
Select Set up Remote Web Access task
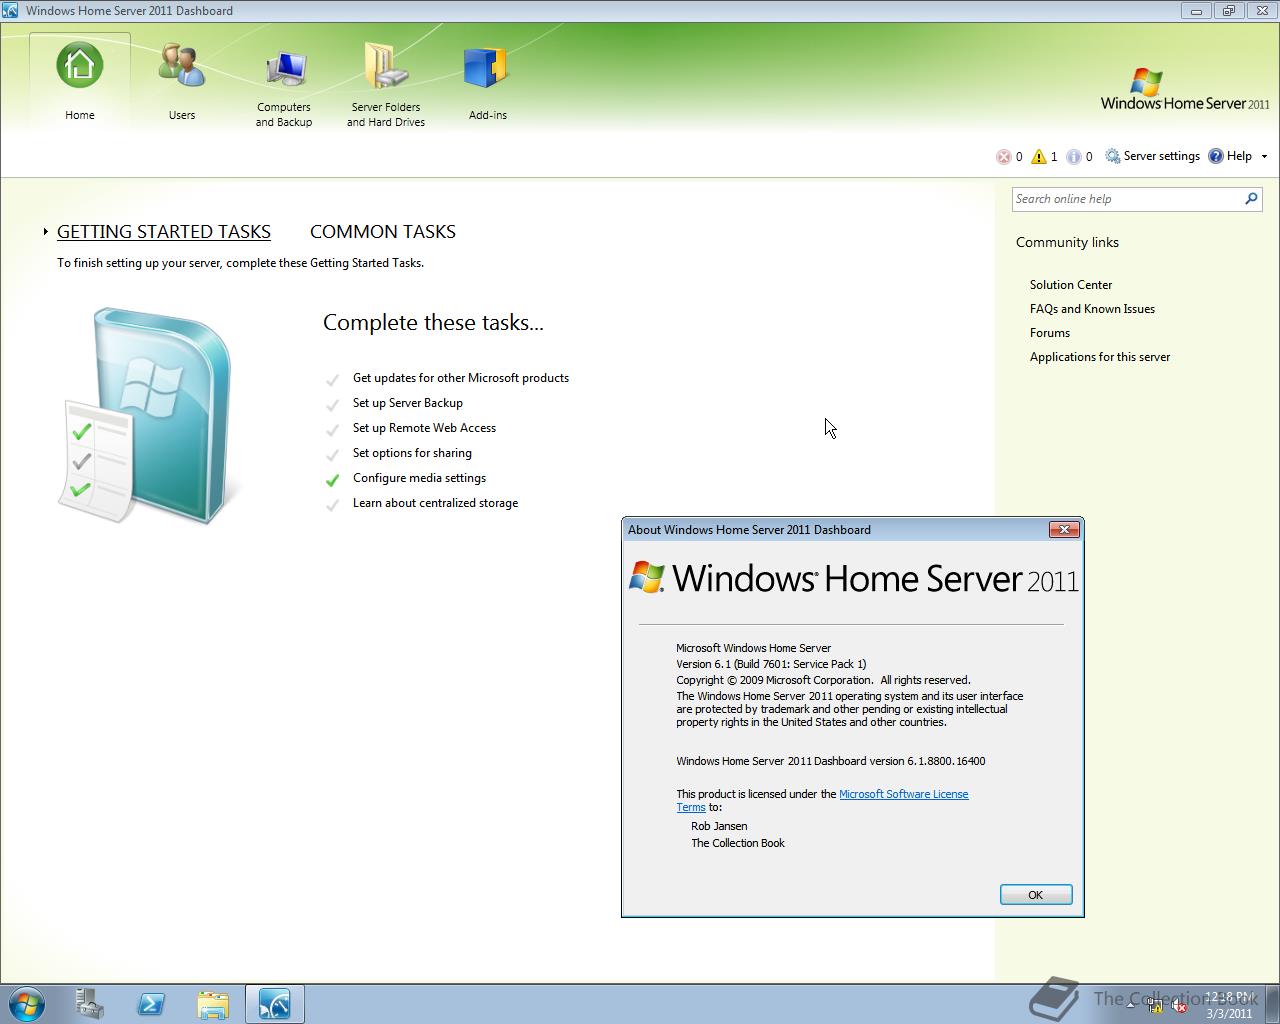[x=424, y=428]
